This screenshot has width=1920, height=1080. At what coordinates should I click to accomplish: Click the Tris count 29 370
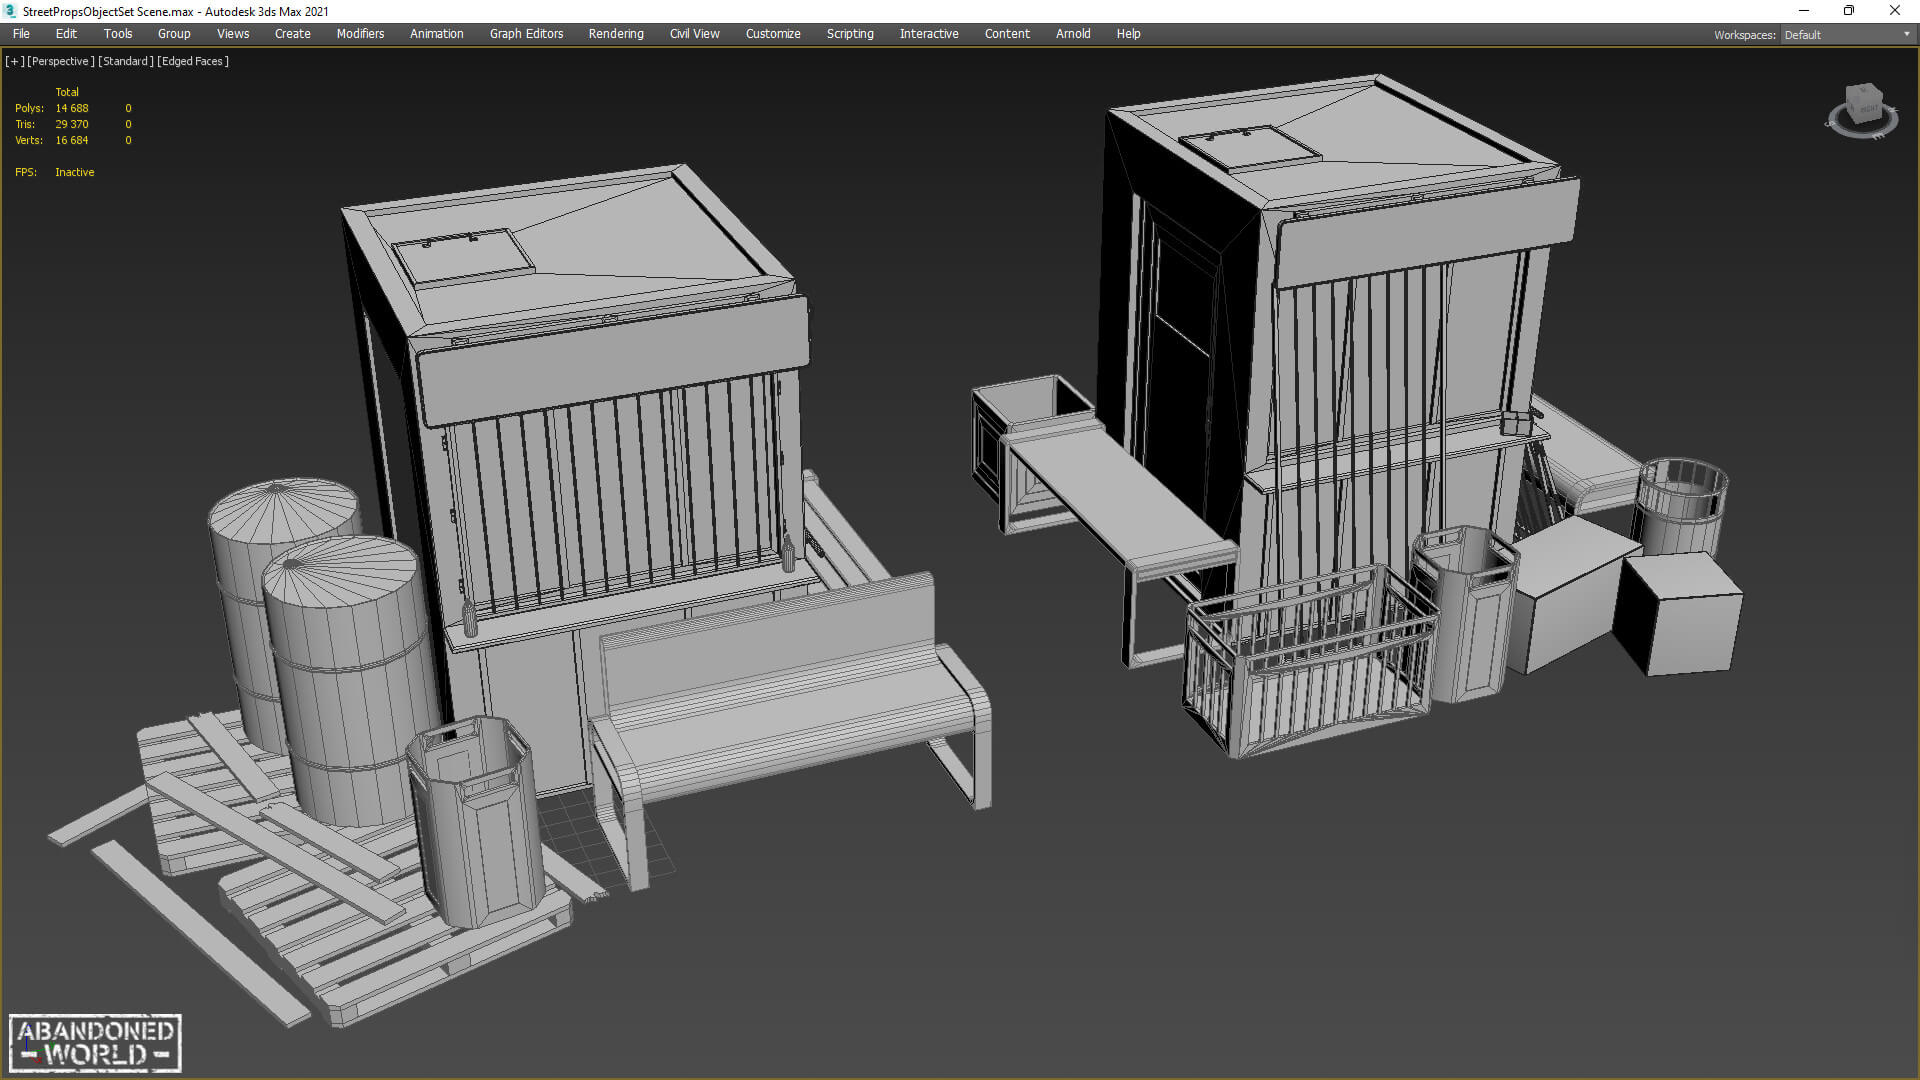click(72, 124)
